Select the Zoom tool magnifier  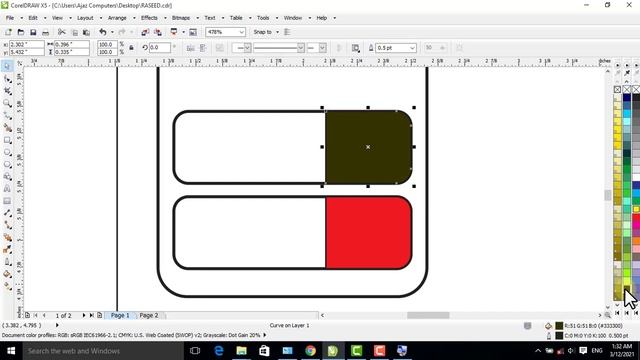[7, 103]
